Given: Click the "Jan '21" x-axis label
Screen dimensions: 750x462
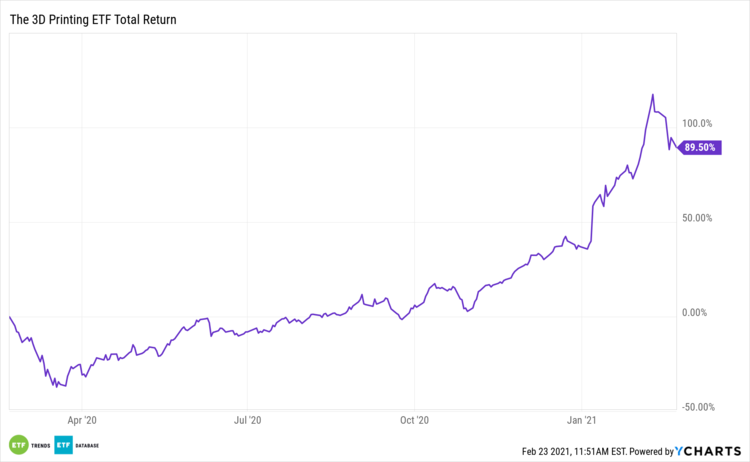Looking at the screenshot, I should (582, 420).
